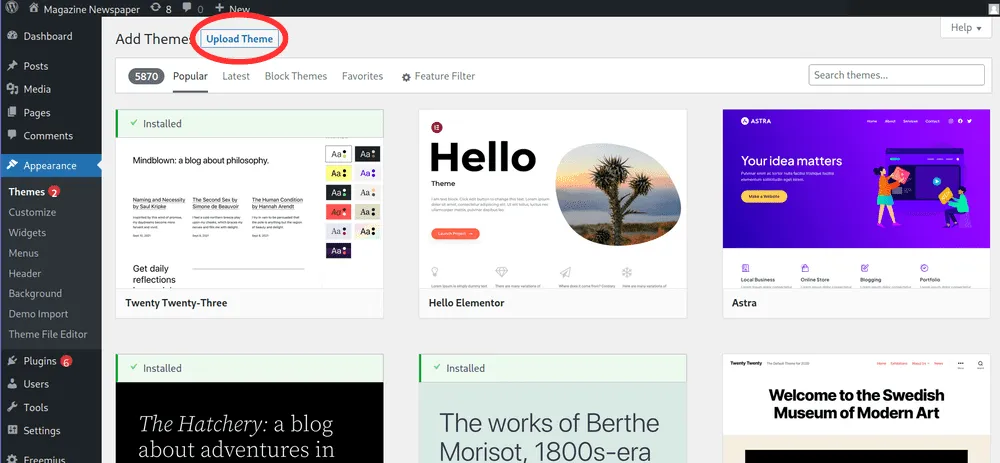Open the Comments menu item
1000x463 pixels.
(50, 136)
